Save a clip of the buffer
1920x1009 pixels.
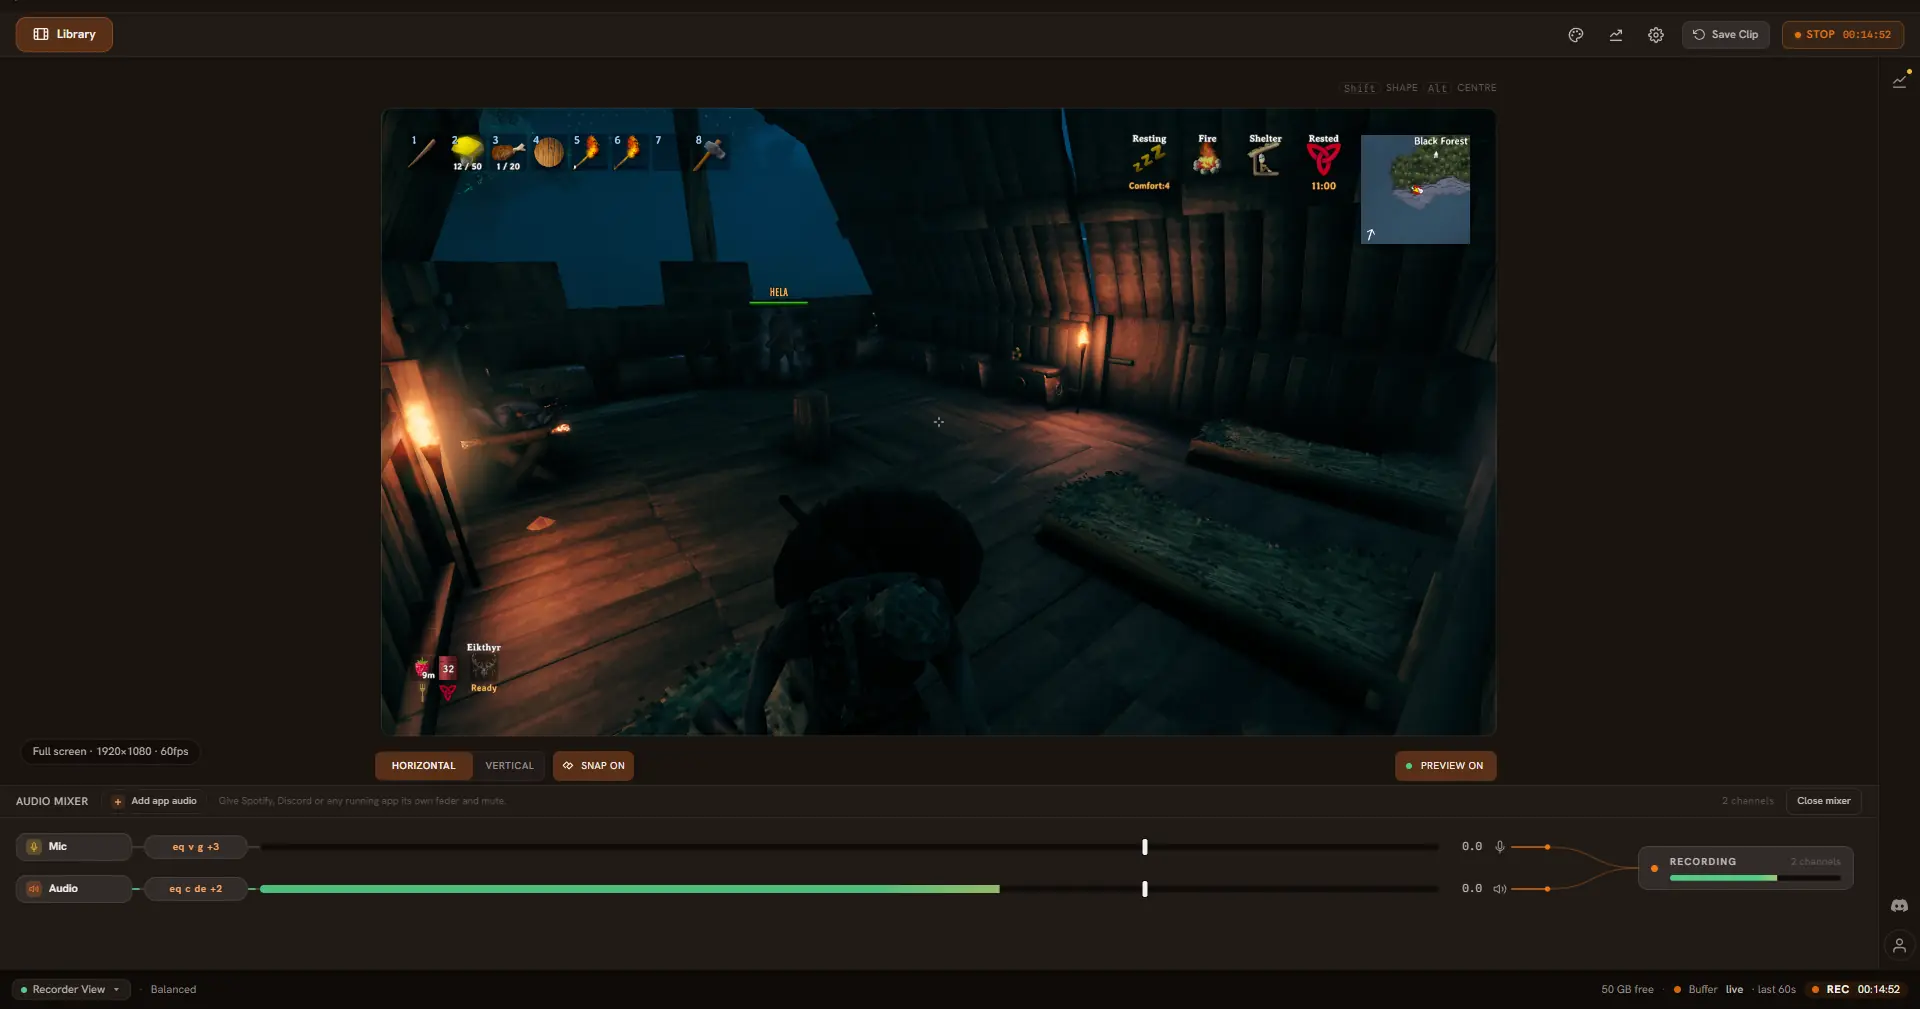tap(1726, 35)
